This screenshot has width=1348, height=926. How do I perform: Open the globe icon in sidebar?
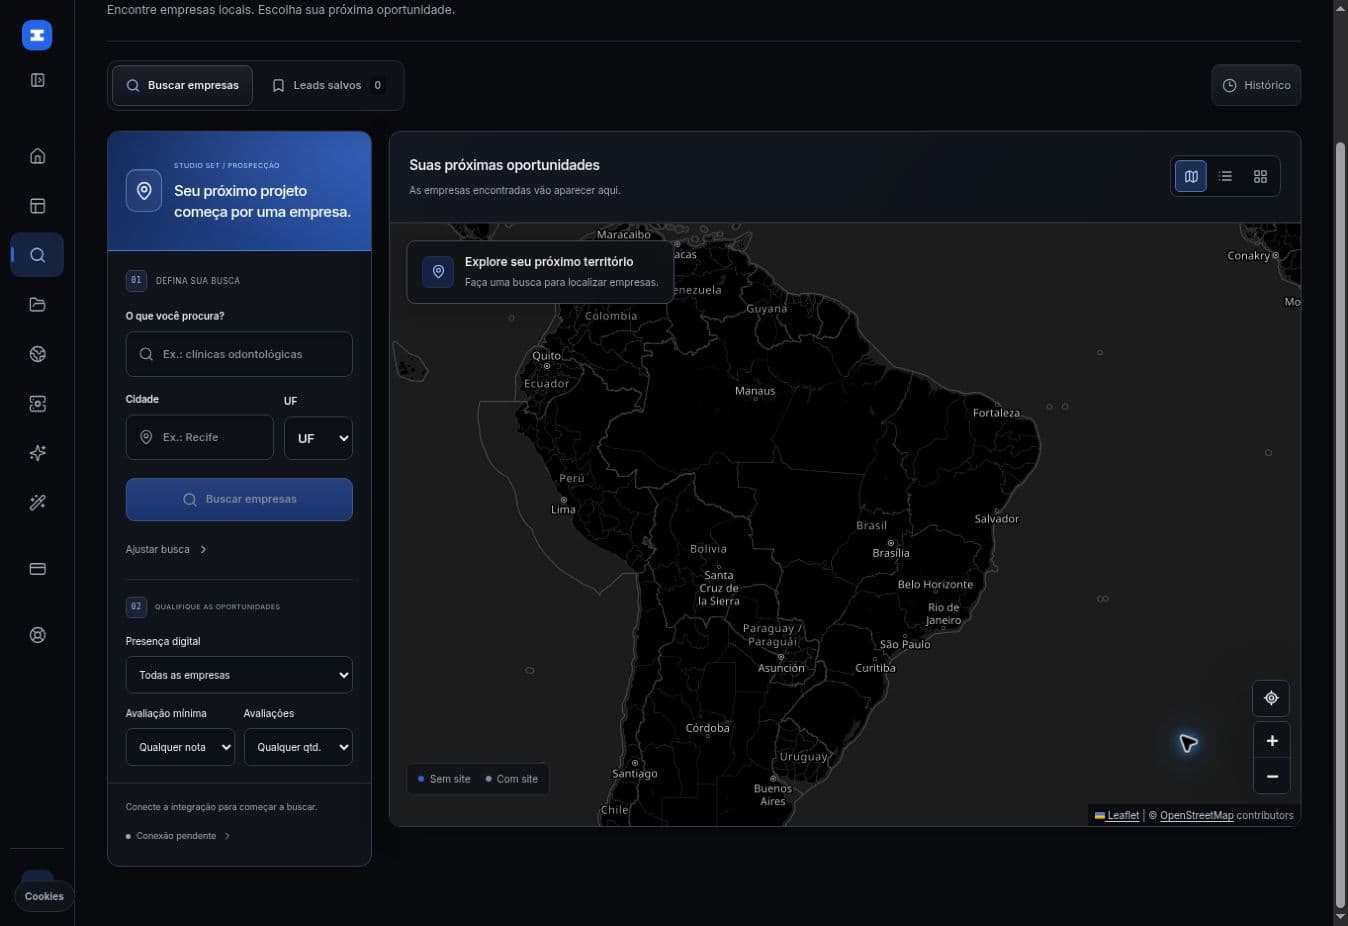pos(37,354)
